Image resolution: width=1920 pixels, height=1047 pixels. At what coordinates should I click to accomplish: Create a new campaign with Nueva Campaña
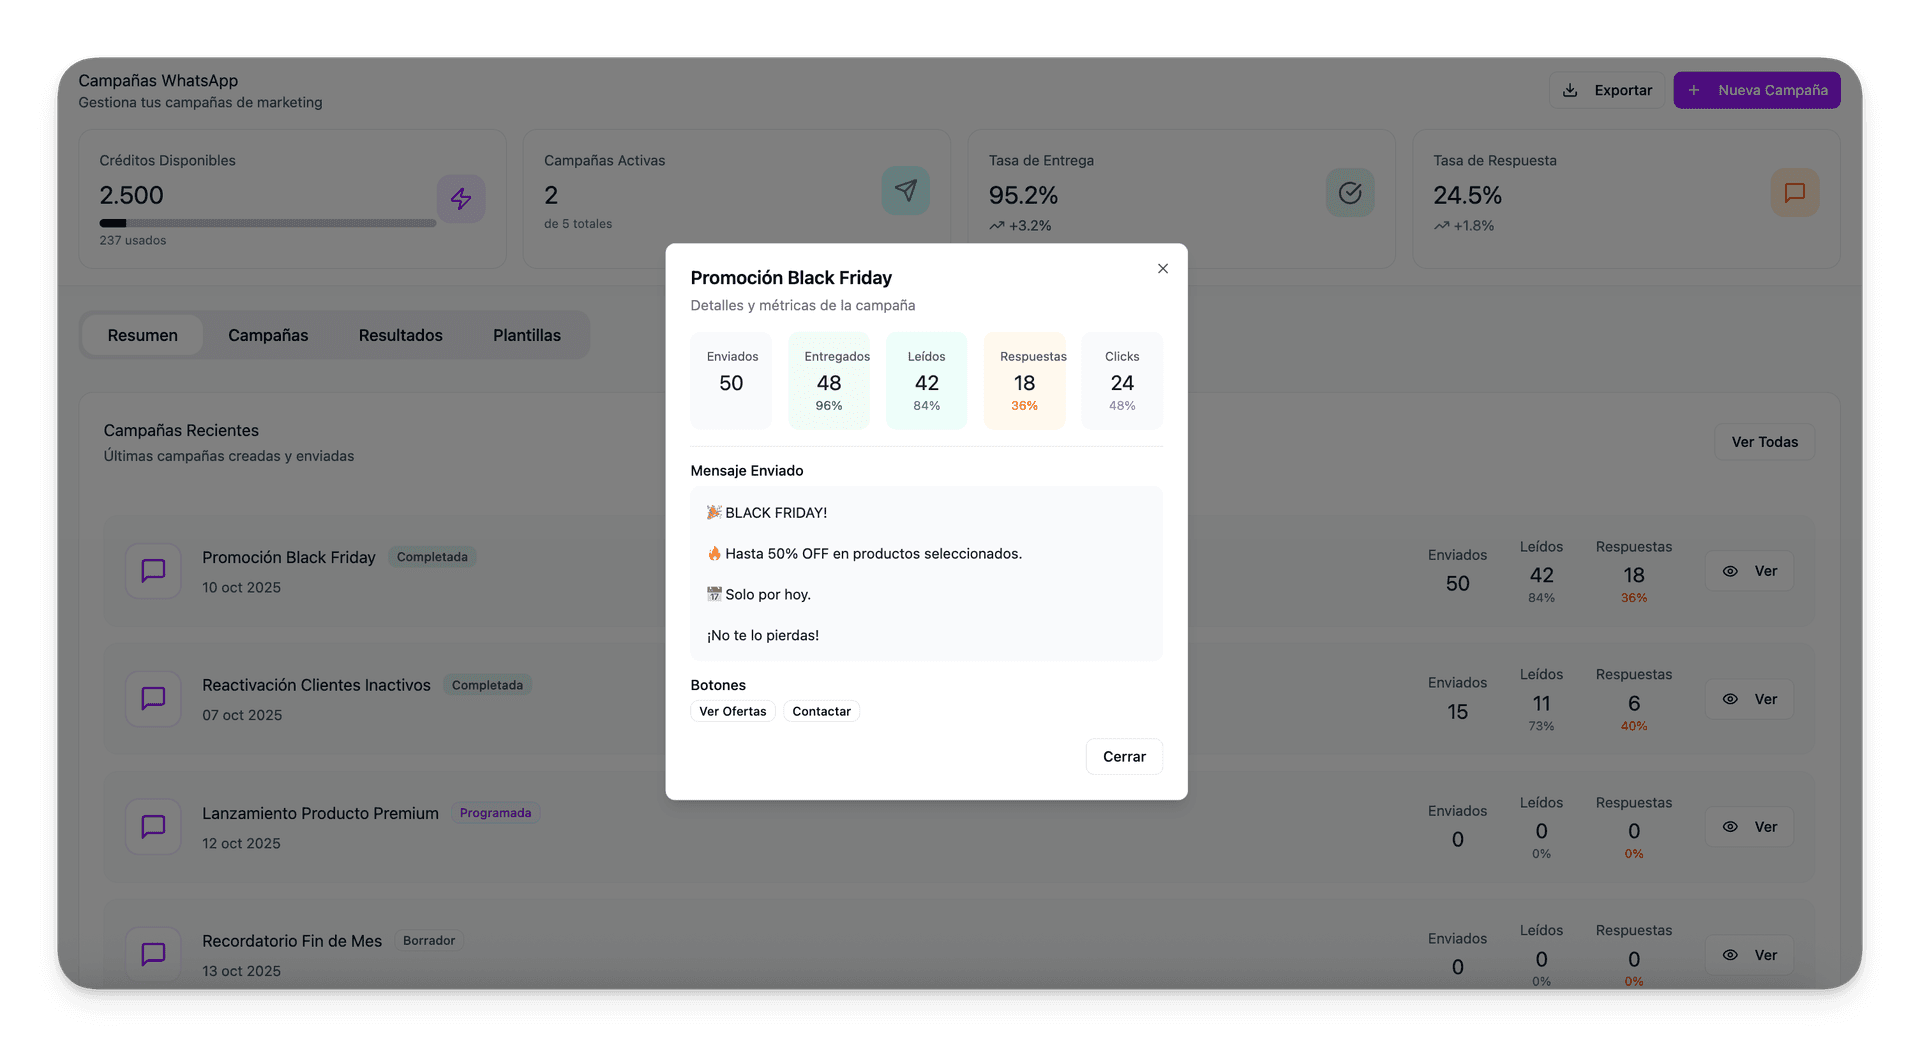[x=1757, y=90]
